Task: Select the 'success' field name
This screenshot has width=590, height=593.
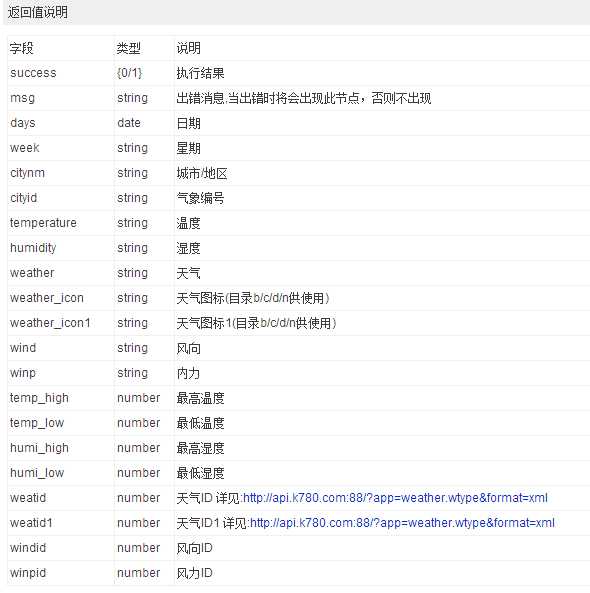Action: 33,73
